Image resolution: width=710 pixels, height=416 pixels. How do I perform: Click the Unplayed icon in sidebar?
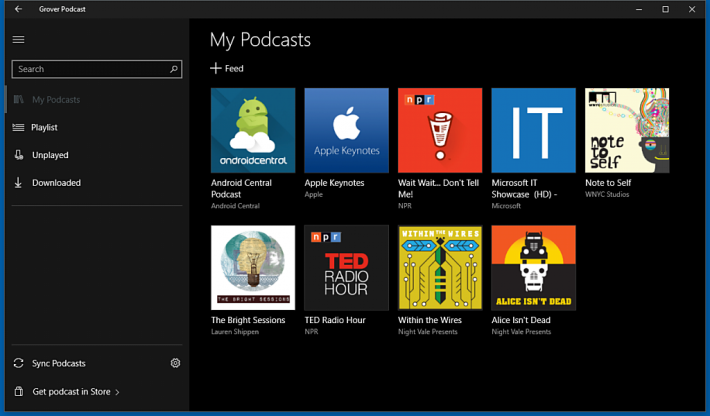[x=19, y=155]
